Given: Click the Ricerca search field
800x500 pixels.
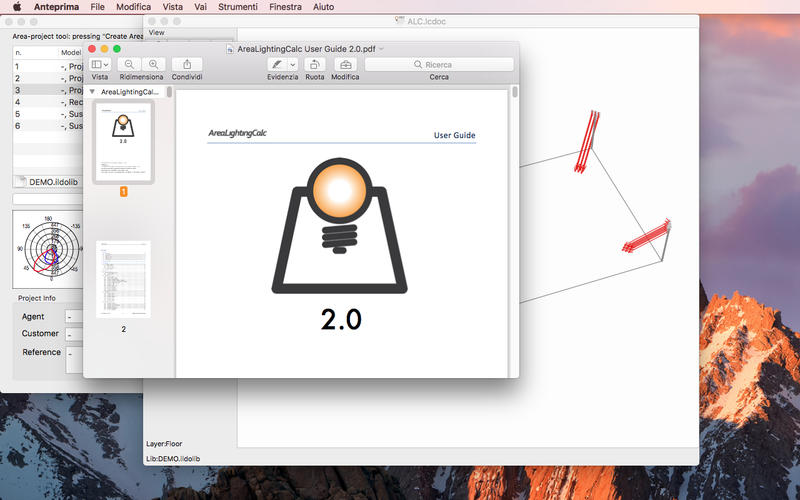Looking at the screenshot, I should (439, 64).
